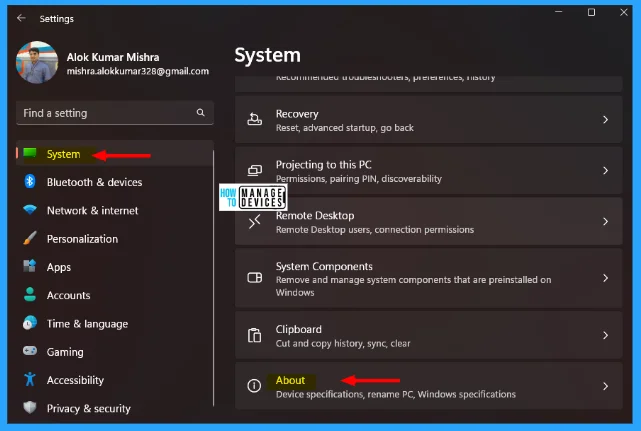This screenshot has width=641, height=431.
Task: Click the Personalization paintbrush icon
Action: point(30,238)
